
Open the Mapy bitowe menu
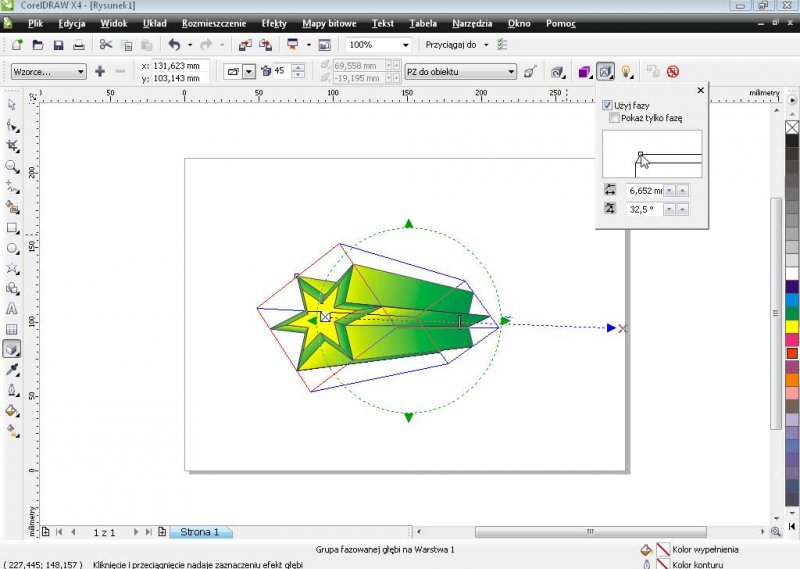click(x=328, y=22)
